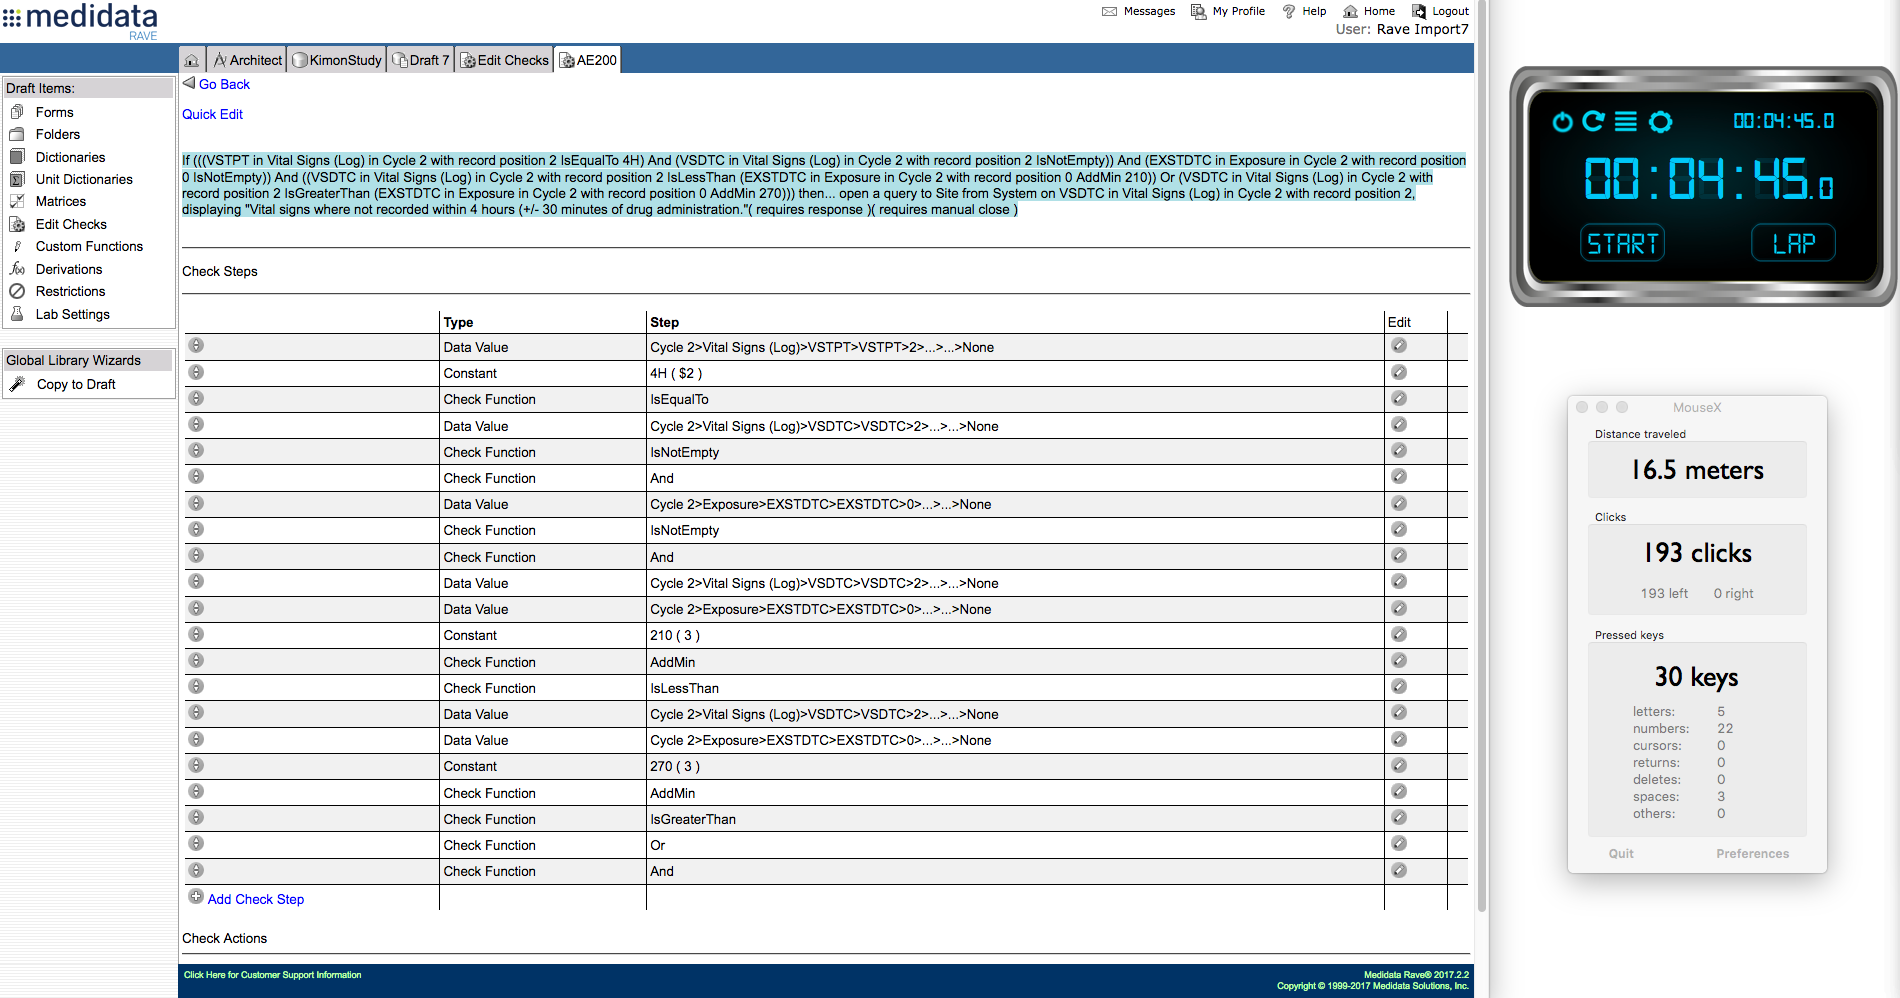
Task: Click row icon left of IsLessThan step
Action: (196, 686)
